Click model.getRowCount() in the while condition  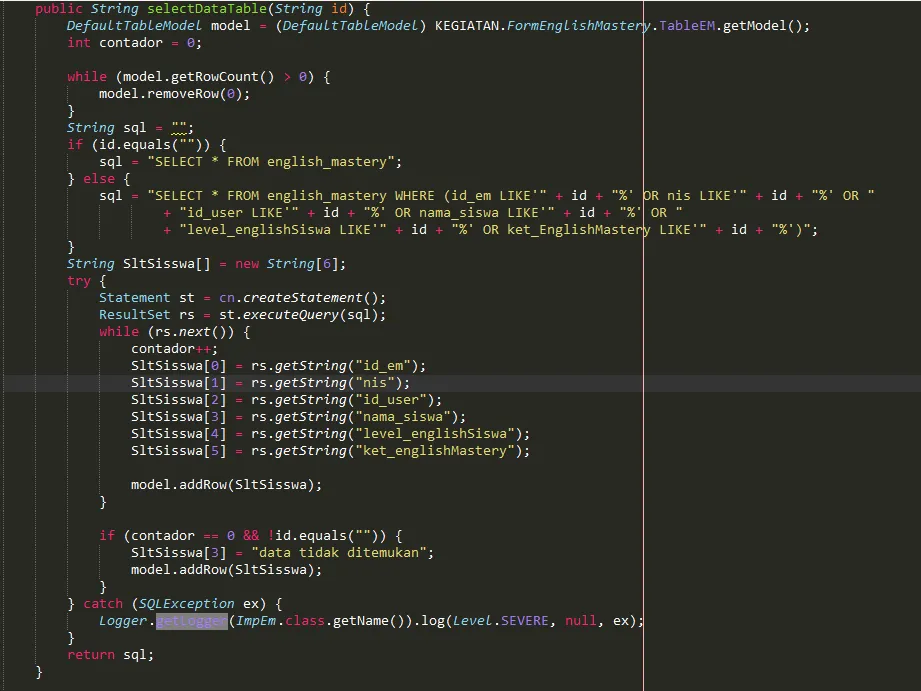tap(198, 77)
